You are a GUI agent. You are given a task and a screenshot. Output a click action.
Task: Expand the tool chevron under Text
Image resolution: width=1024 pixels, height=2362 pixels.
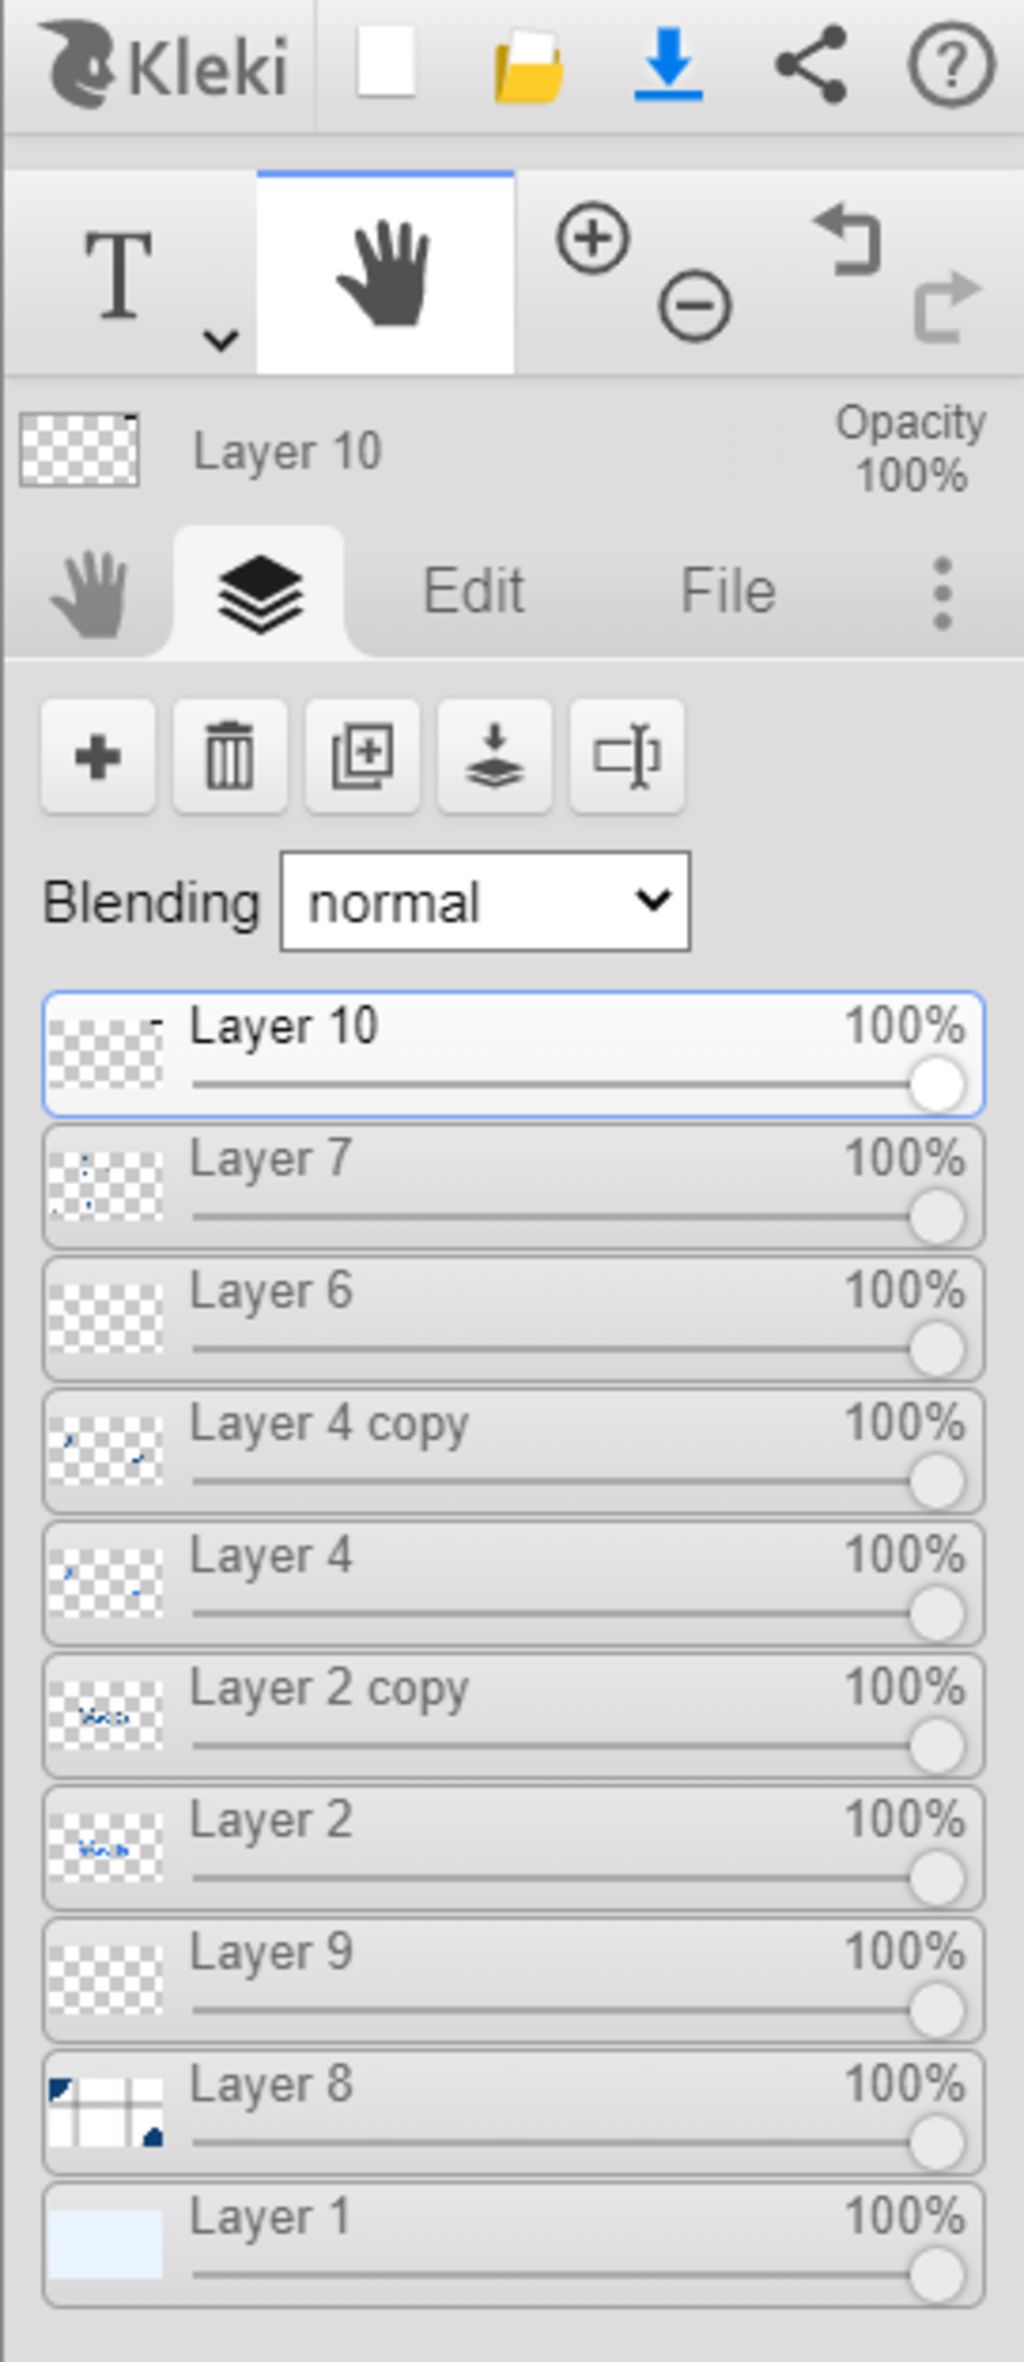pos(220,340)
